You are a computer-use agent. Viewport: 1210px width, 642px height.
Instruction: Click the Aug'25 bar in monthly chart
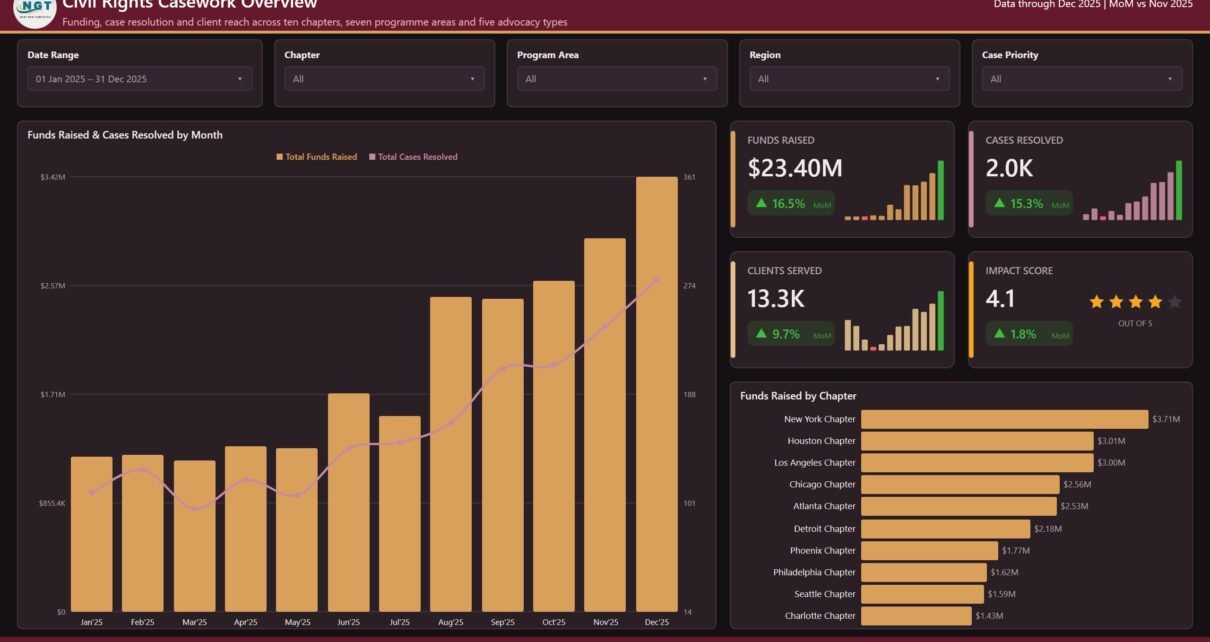point(451,454)
